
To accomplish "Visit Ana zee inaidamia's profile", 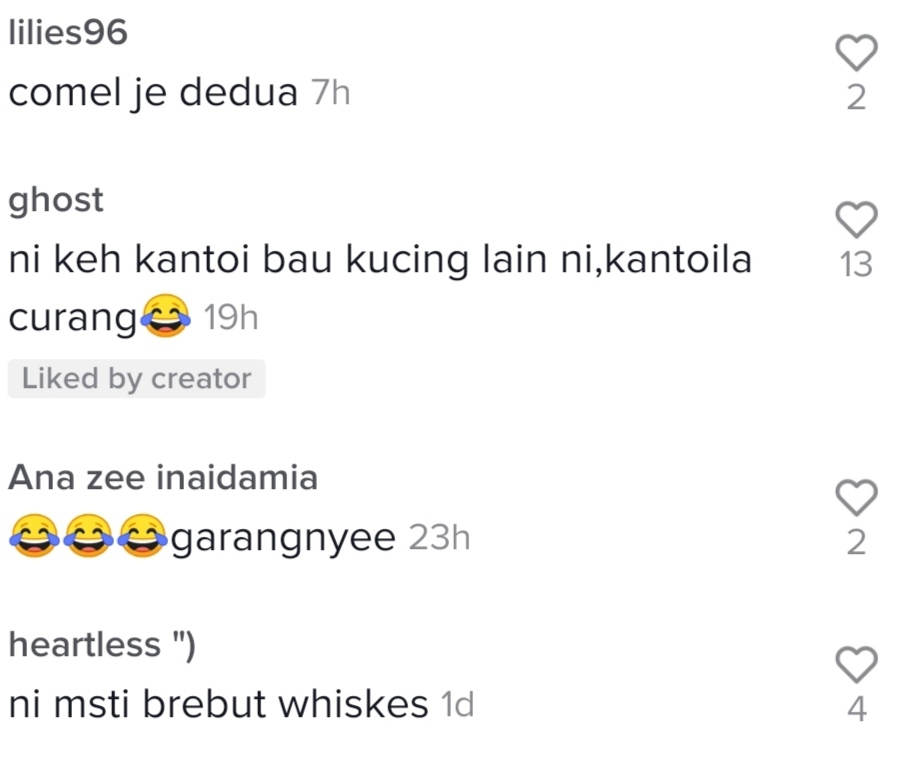I will click(x=163, y=478).
